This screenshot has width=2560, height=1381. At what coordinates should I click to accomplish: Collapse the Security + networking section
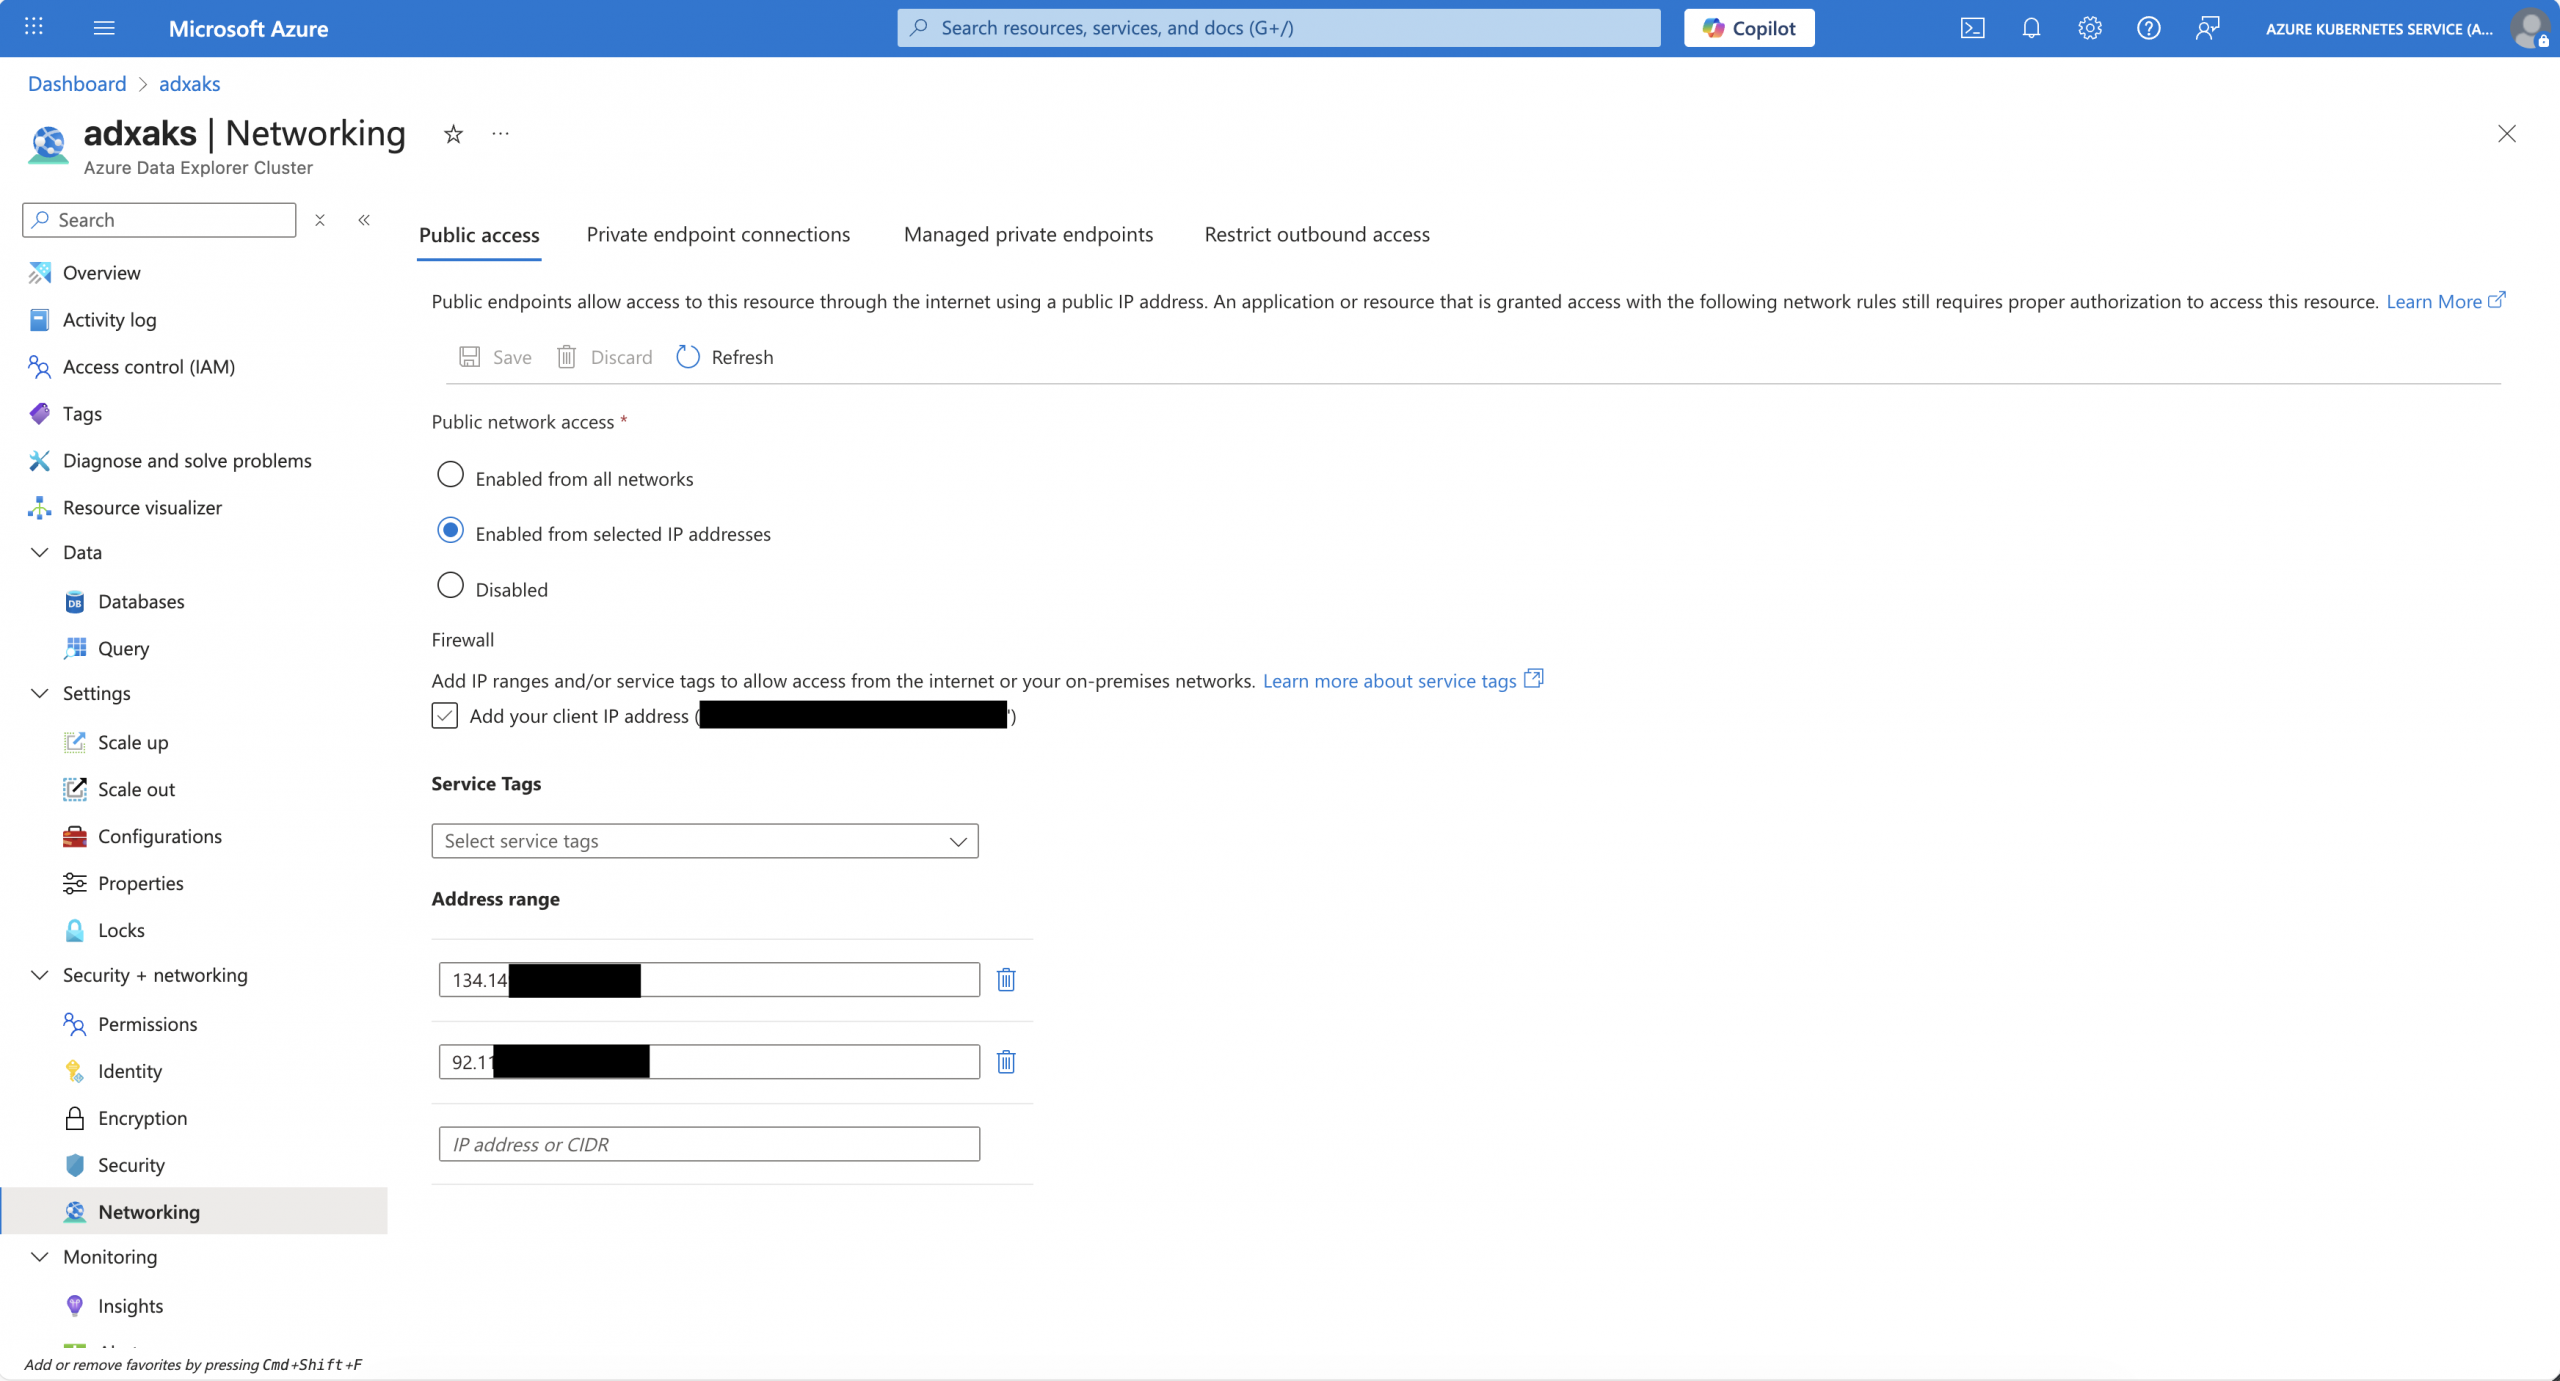pos(40,975)
